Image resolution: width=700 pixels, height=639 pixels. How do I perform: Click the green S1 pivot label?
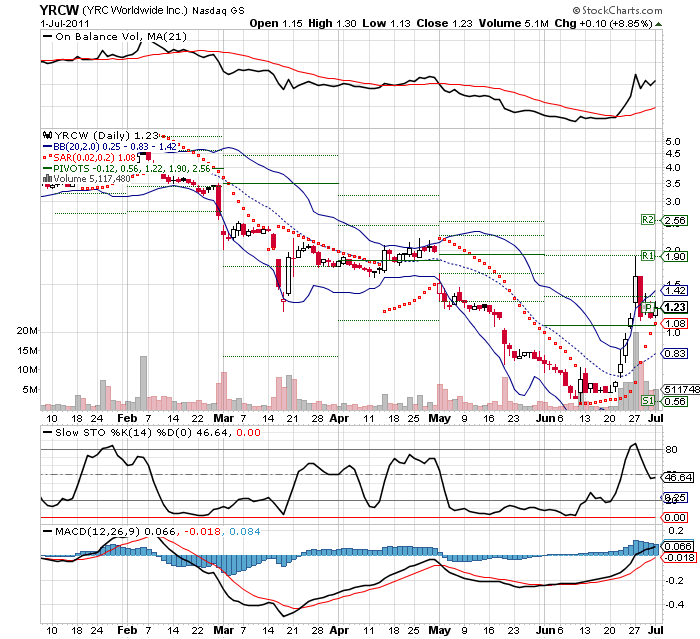click(647, 401)
